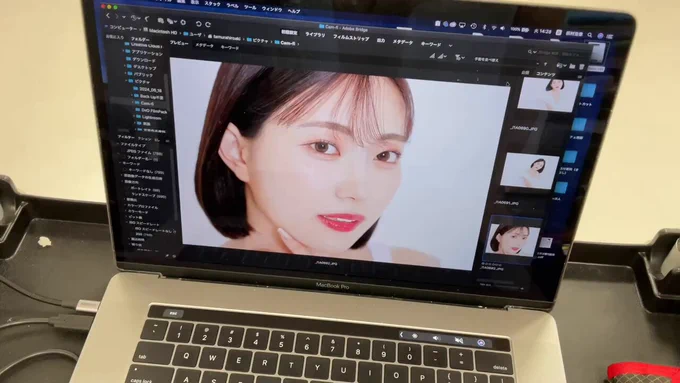
Task: Select thumbnail _FIA0690.JPG in content panel
Action: pos(548,94)
